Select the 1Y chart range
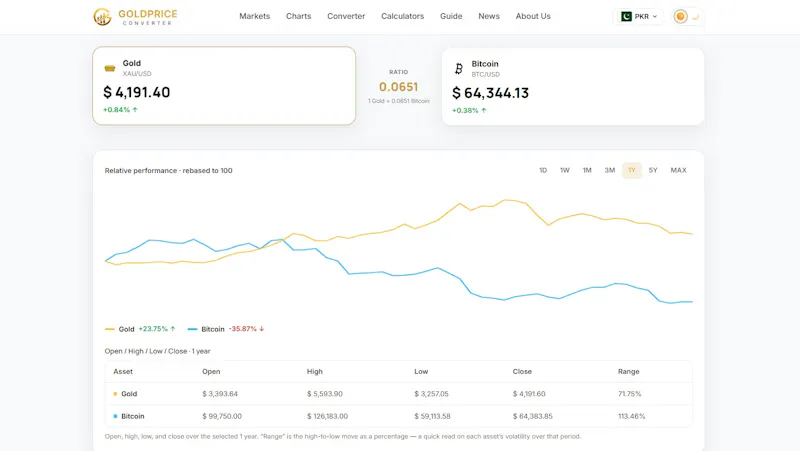This screenshot has height=451, width=800. click(x=632, y=170)
